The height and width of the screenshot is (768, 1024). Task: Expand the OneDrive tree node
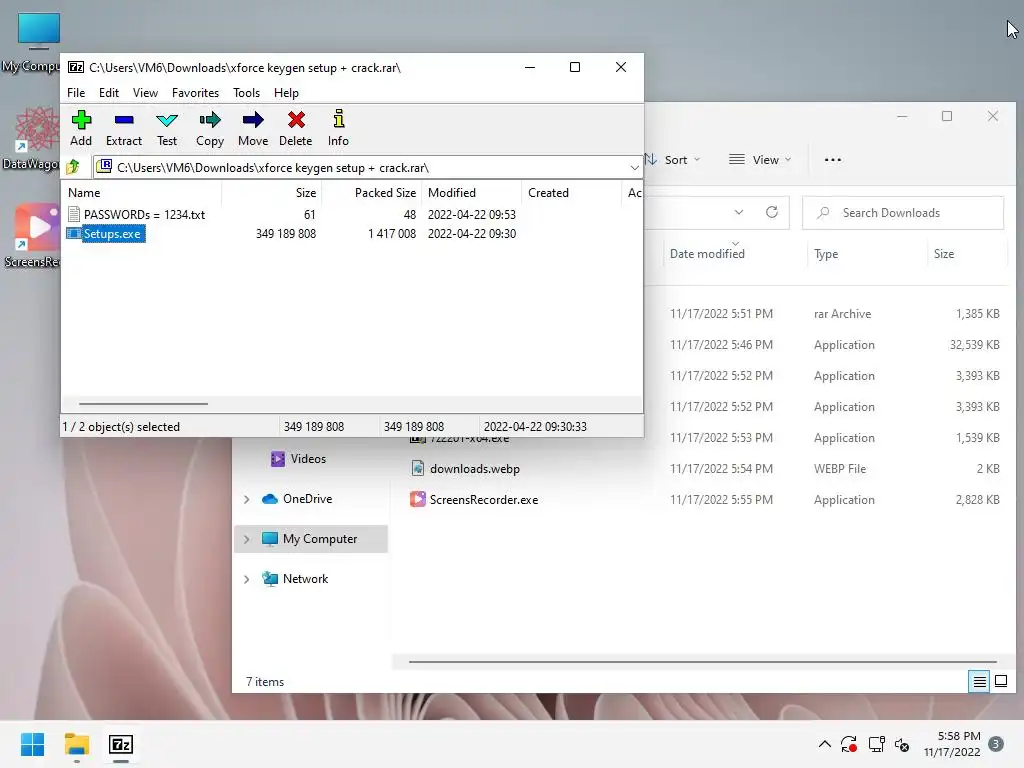pyautogui.click(x=246, y=499)
